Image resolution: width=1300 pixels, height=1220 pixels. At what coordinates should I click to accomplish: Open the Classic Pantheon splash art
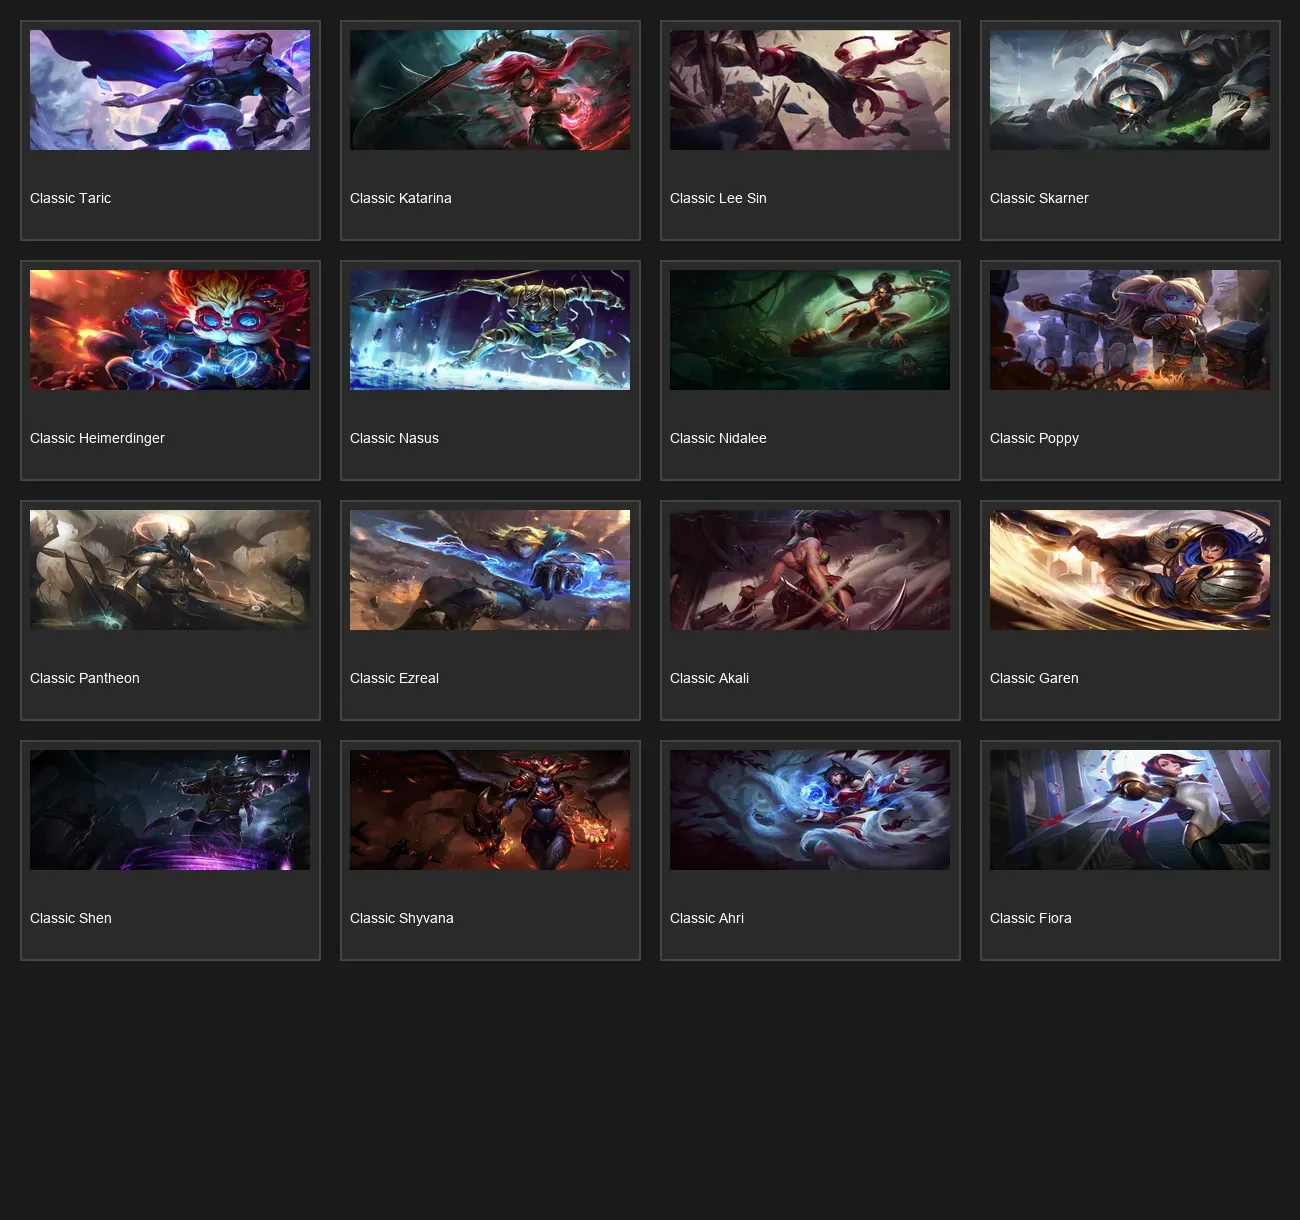(x=170, y=570)
